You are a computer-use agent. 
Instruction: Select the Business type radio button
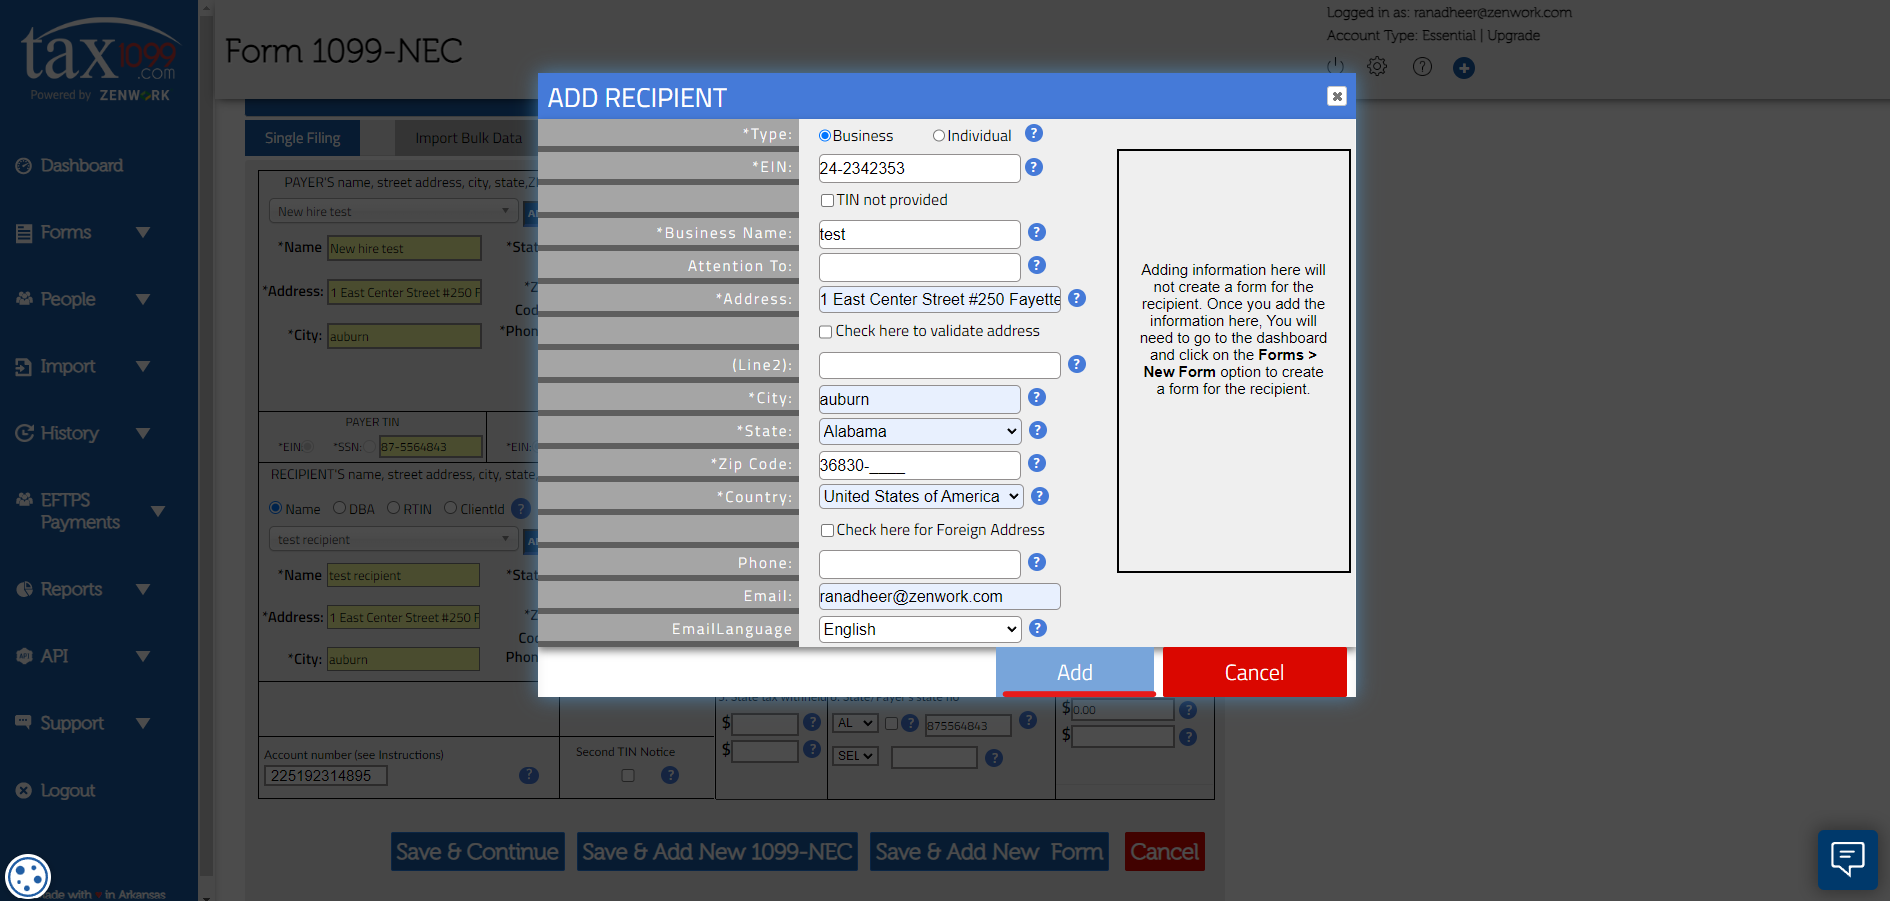825,136
